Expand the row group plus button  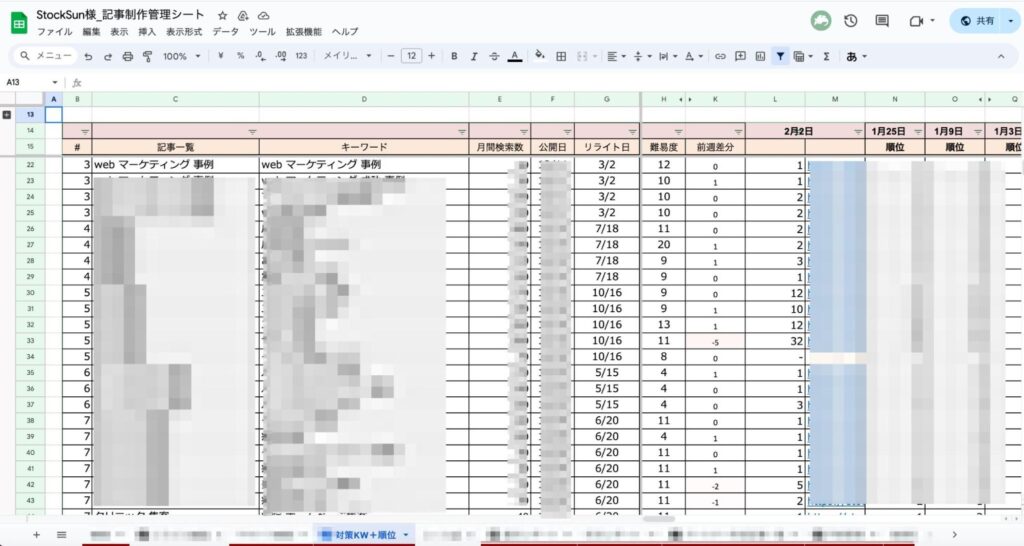click(x=7, y=114)
